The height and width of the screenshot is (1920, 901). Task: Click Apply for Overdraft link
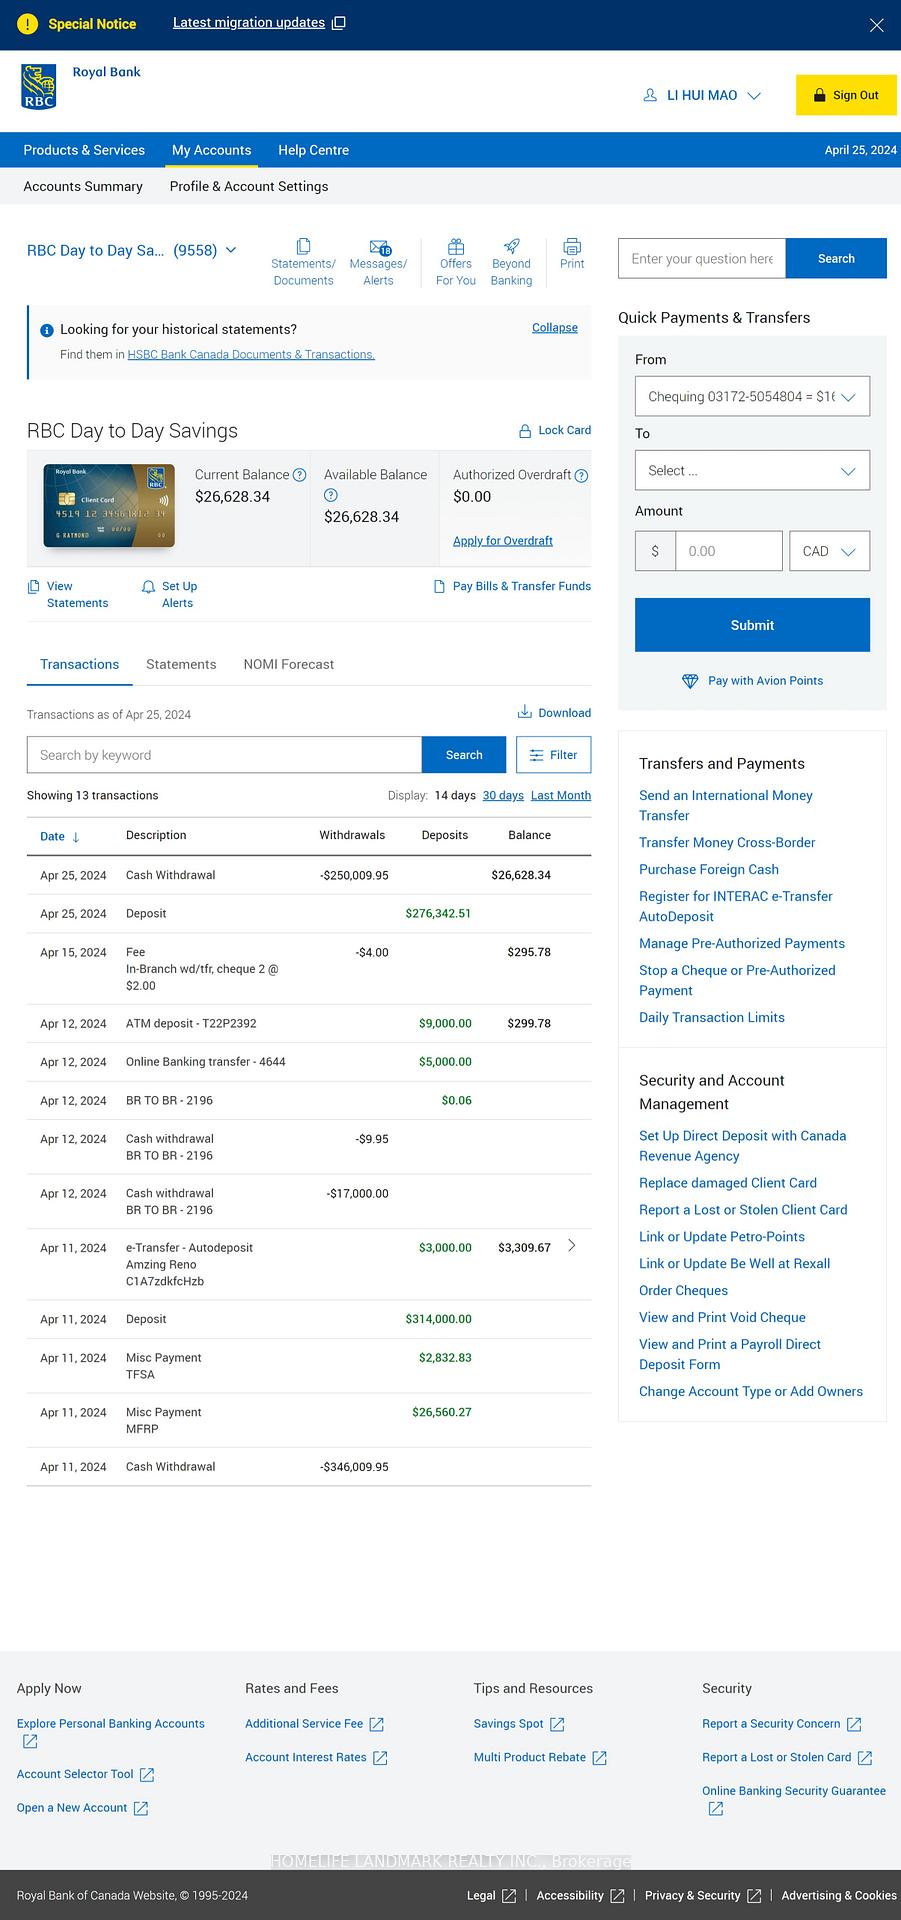click(503, 541)
